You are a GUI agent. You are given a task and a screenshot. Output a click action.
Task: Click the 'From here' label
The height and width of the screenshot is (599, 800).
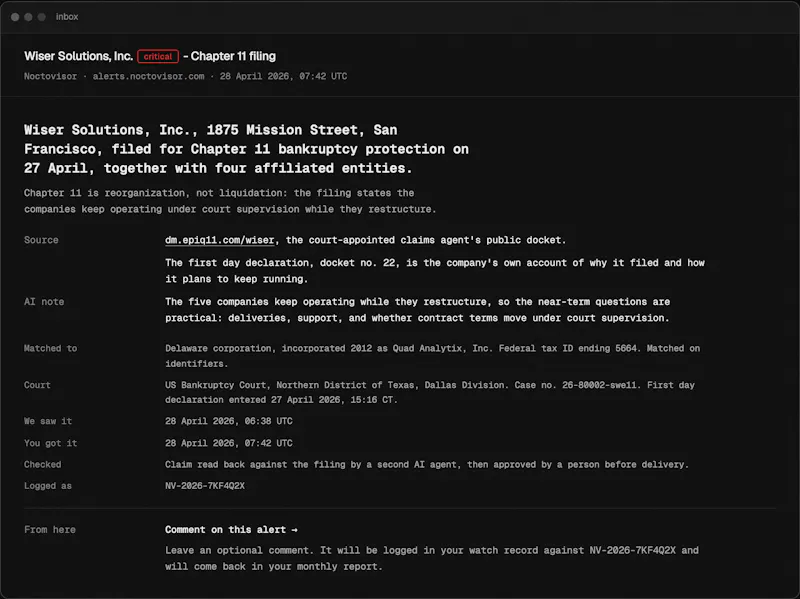(x=49, y=530)
